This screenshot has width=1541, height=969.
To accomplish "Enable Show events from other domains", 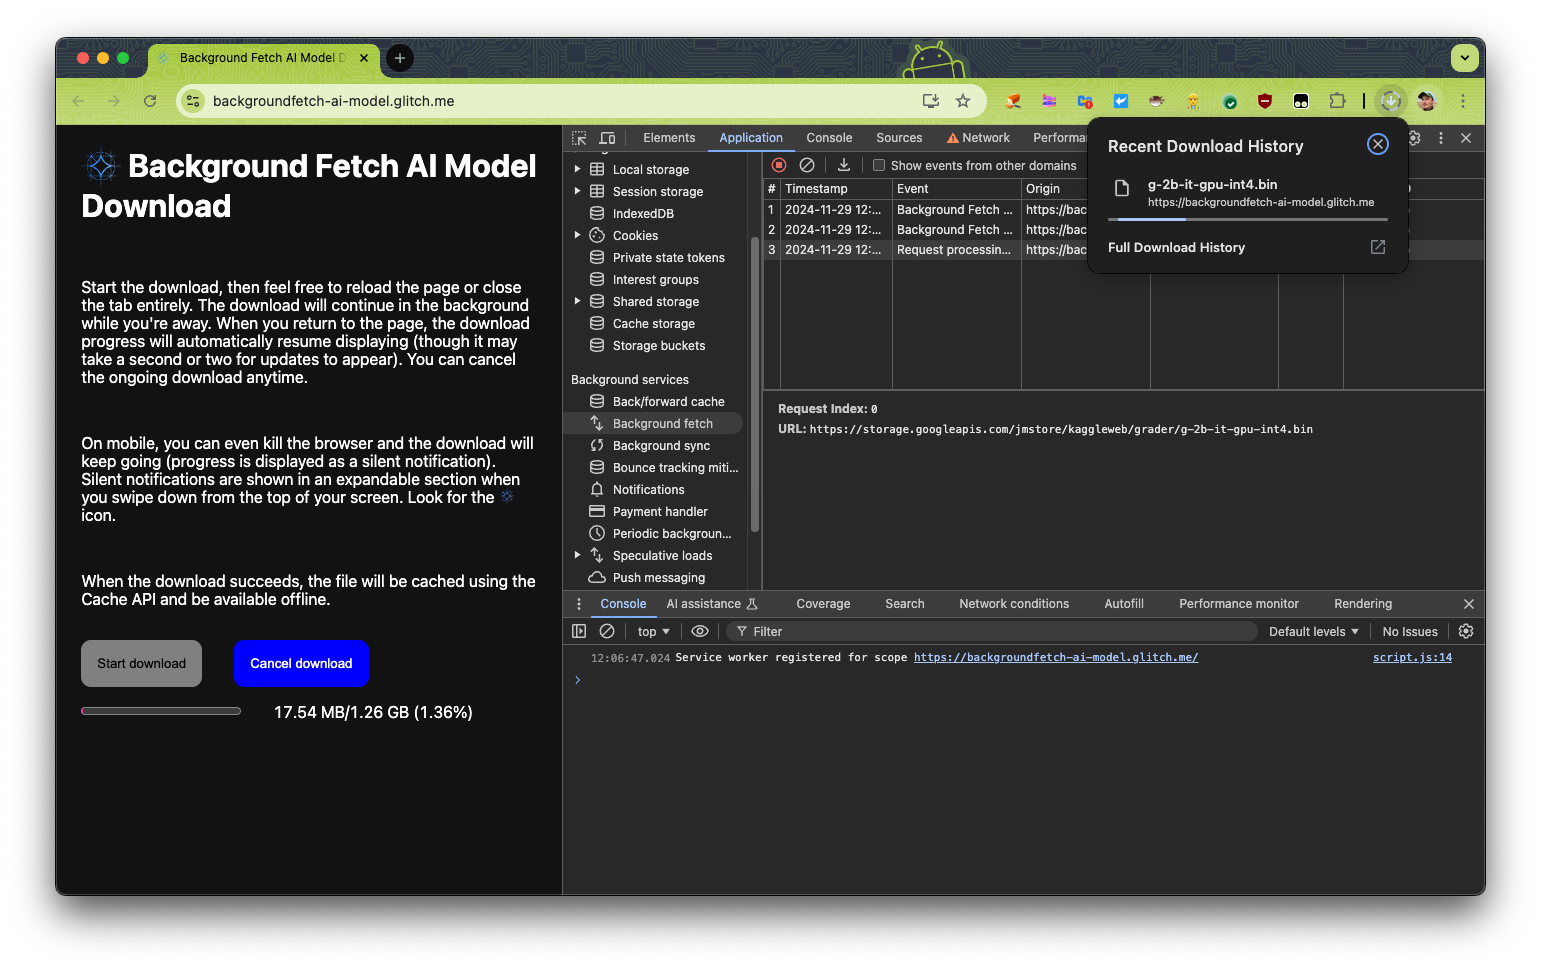I will (879, 165).
